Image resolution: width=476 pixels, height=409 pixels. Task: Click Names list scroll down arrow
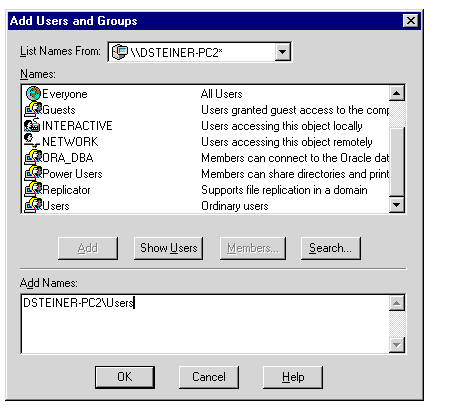point(397,205)
